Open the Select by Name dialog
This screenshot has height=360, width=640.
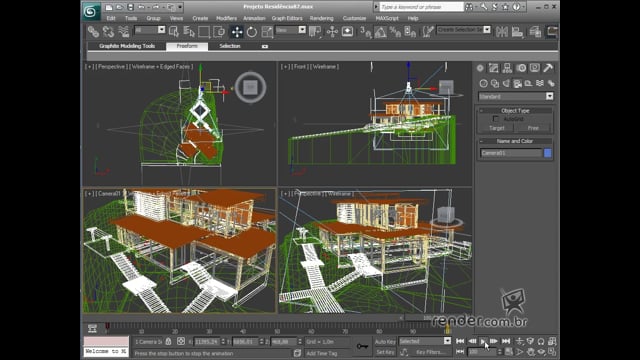[x=189, y=31]
